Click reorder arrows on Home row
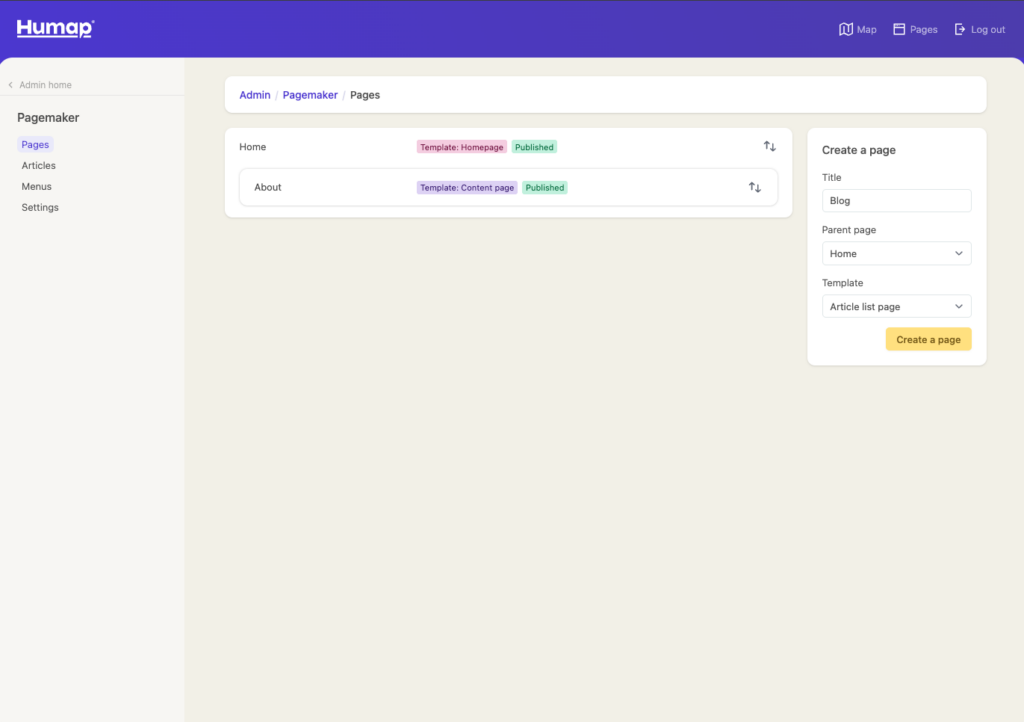 (769, 146)
